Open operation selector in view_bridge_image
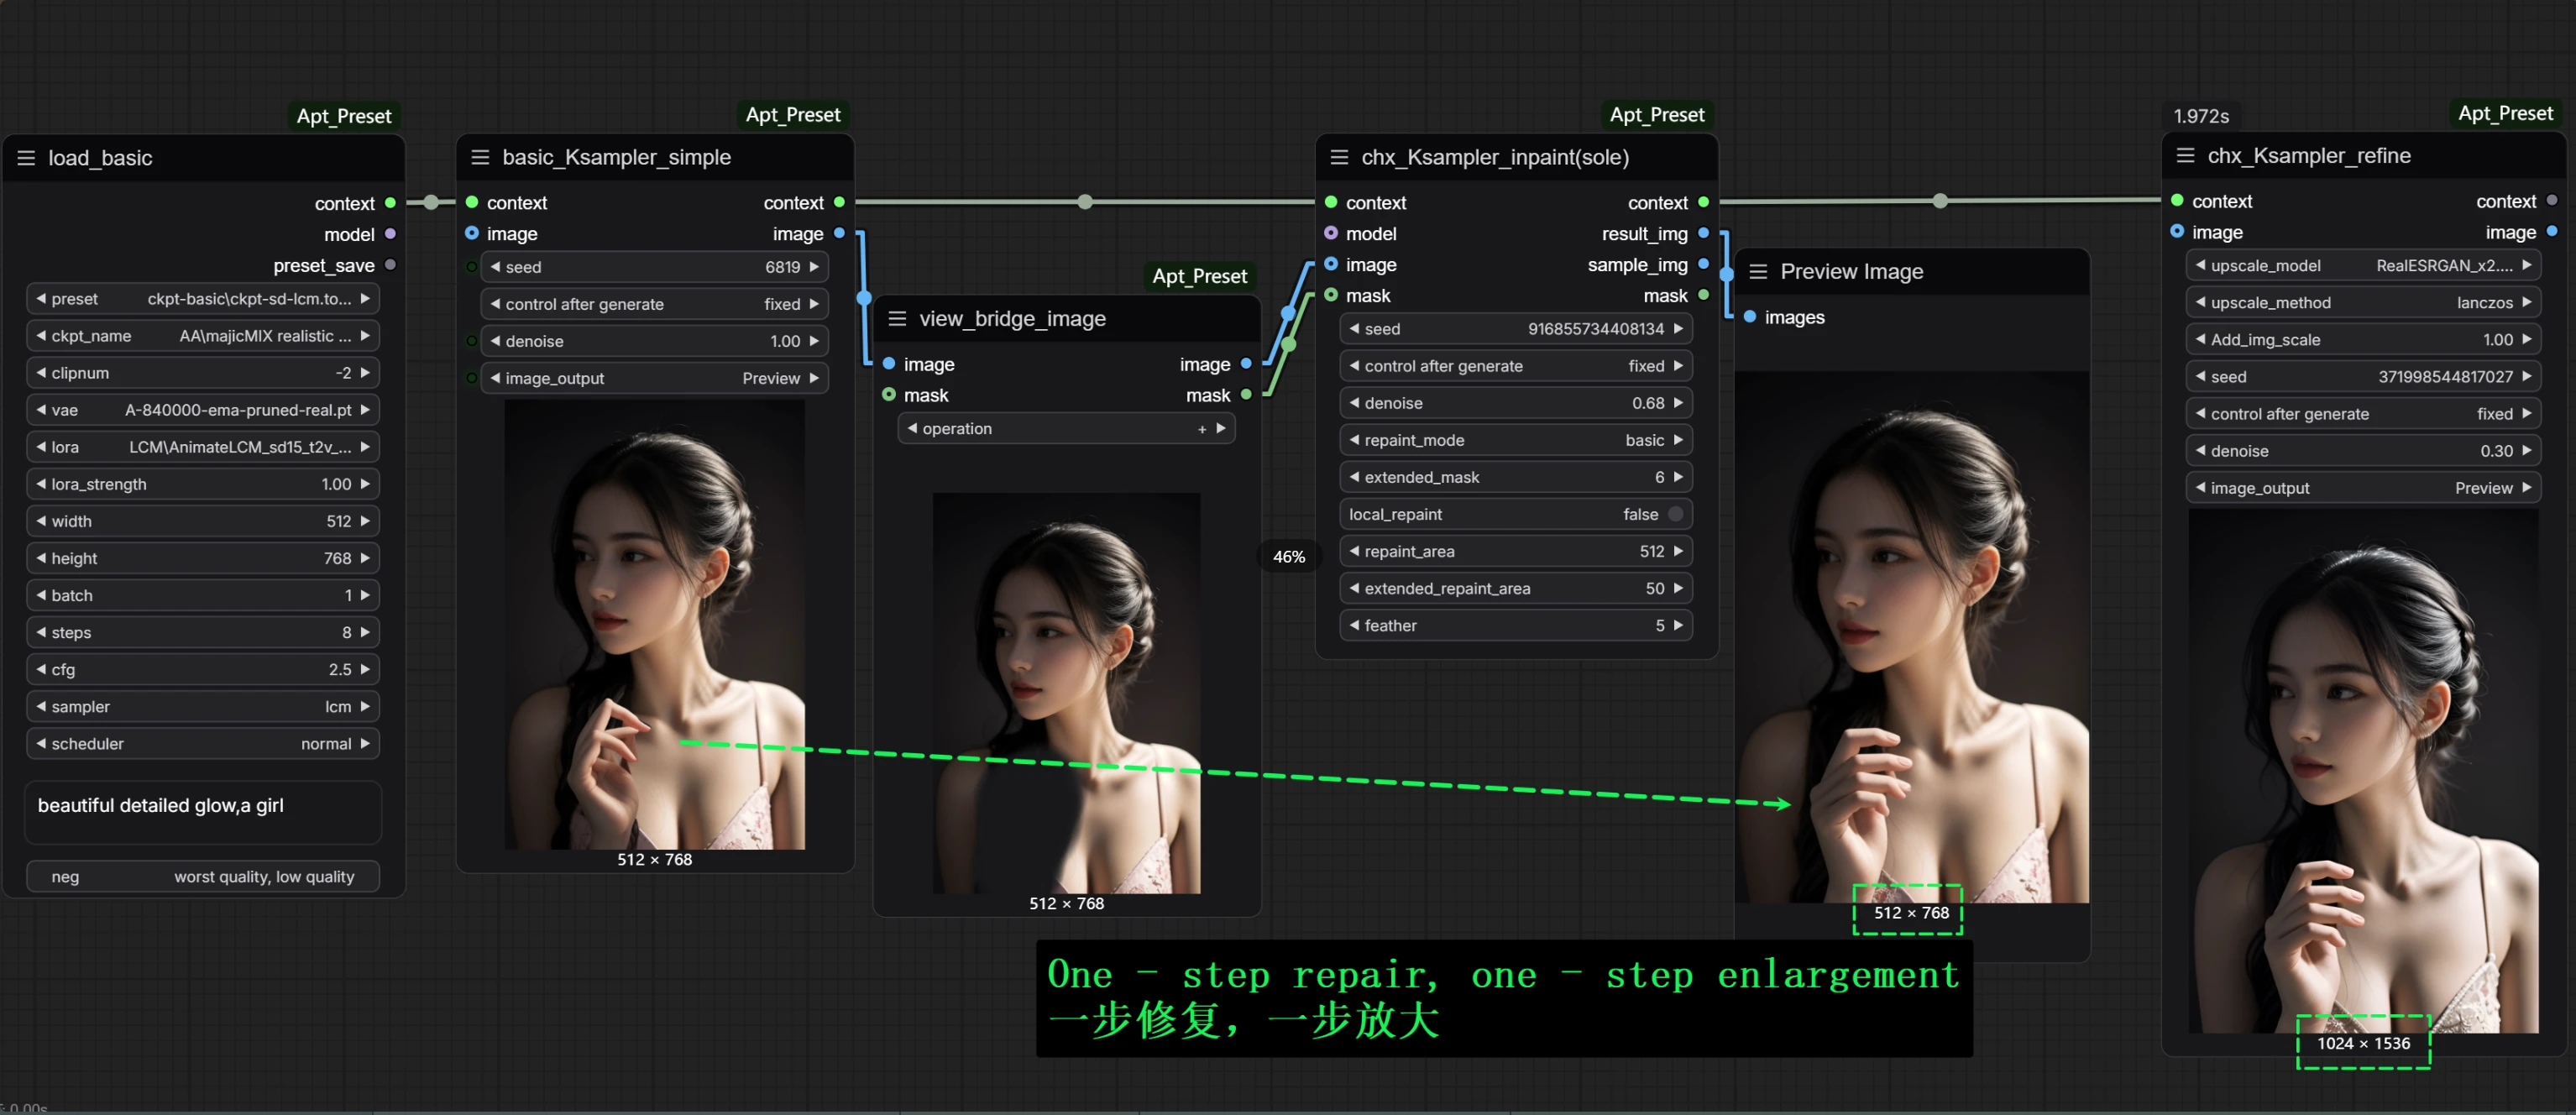The height and width of the screenshot is (1115, 2576). coord(1067,428)
